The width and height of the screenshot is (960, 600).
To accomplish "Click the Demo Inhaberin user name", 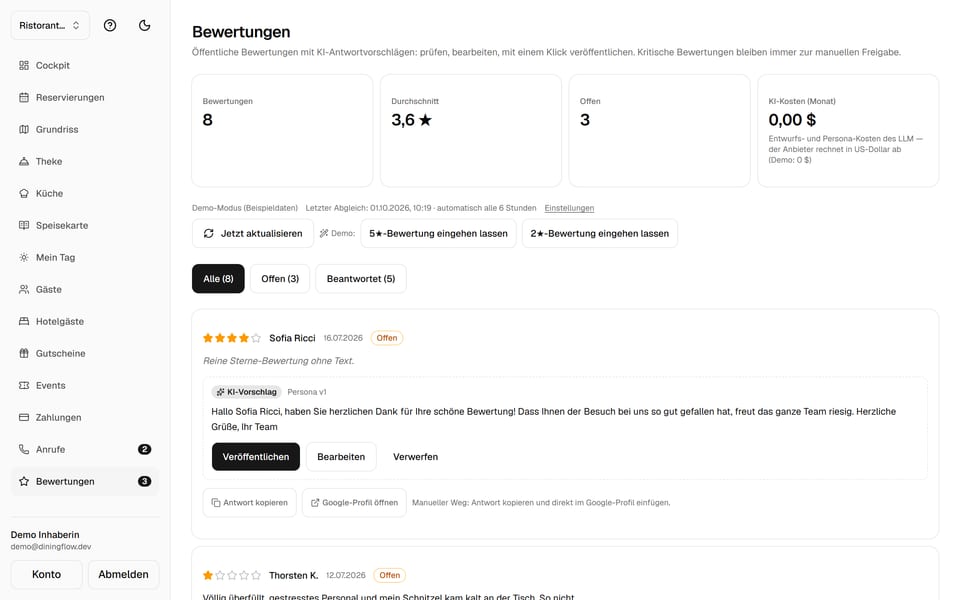I will pos(45,534).
